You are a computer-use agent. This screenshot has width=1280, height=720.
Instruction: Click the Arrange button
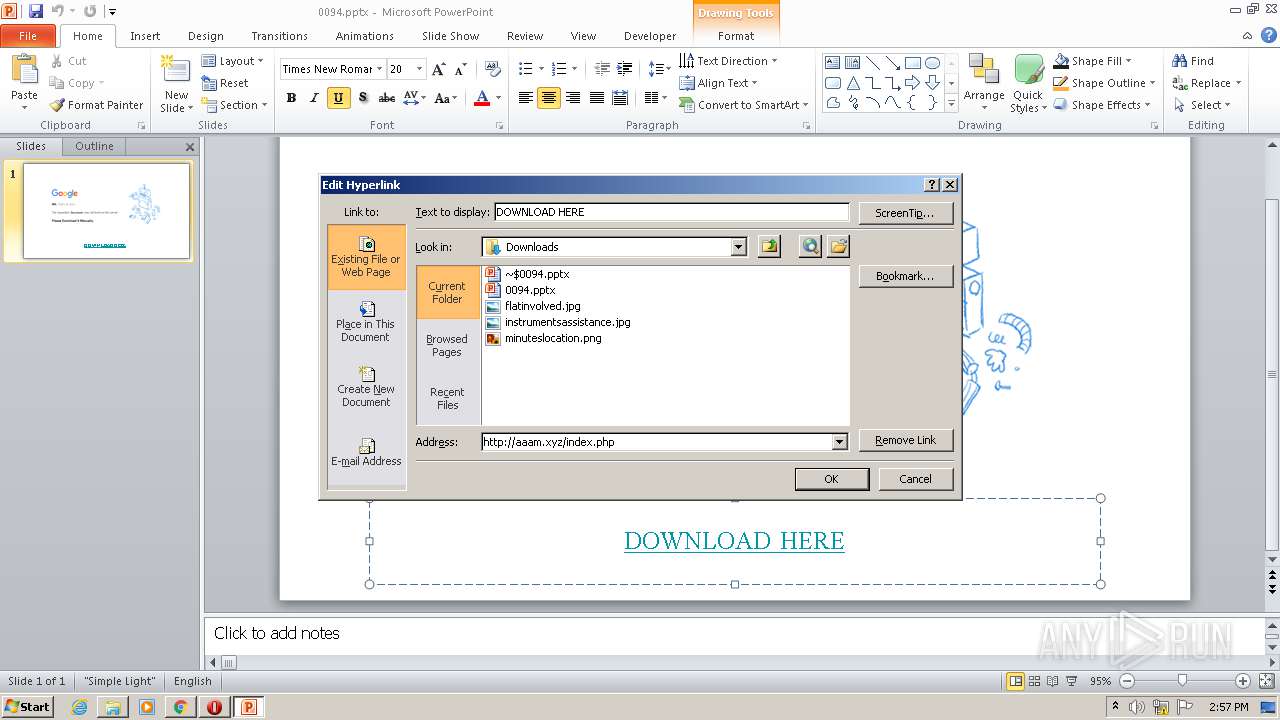point(984,83)
